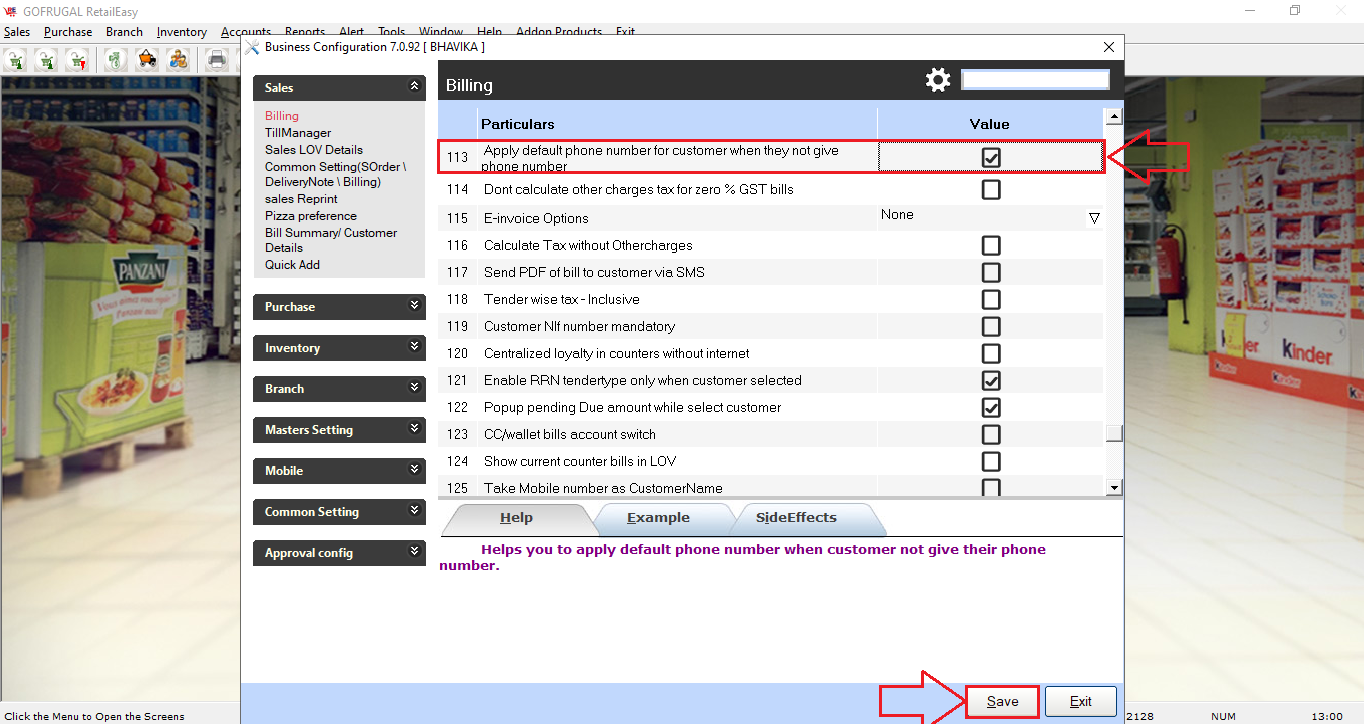
Task: Click the status bar message "Click the Menu to Open the Screens"
Action: click(x=95, y=716)
